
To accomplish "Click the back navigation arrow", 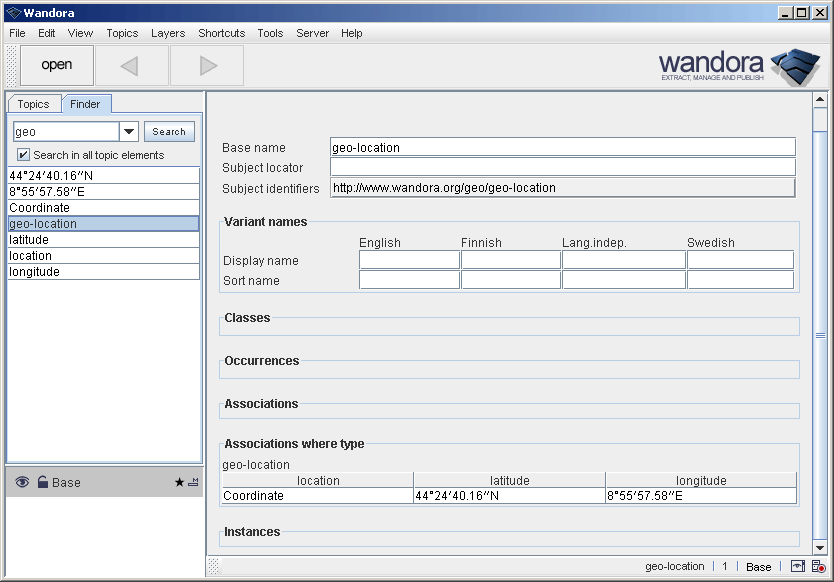I will (x=130, y=65).
